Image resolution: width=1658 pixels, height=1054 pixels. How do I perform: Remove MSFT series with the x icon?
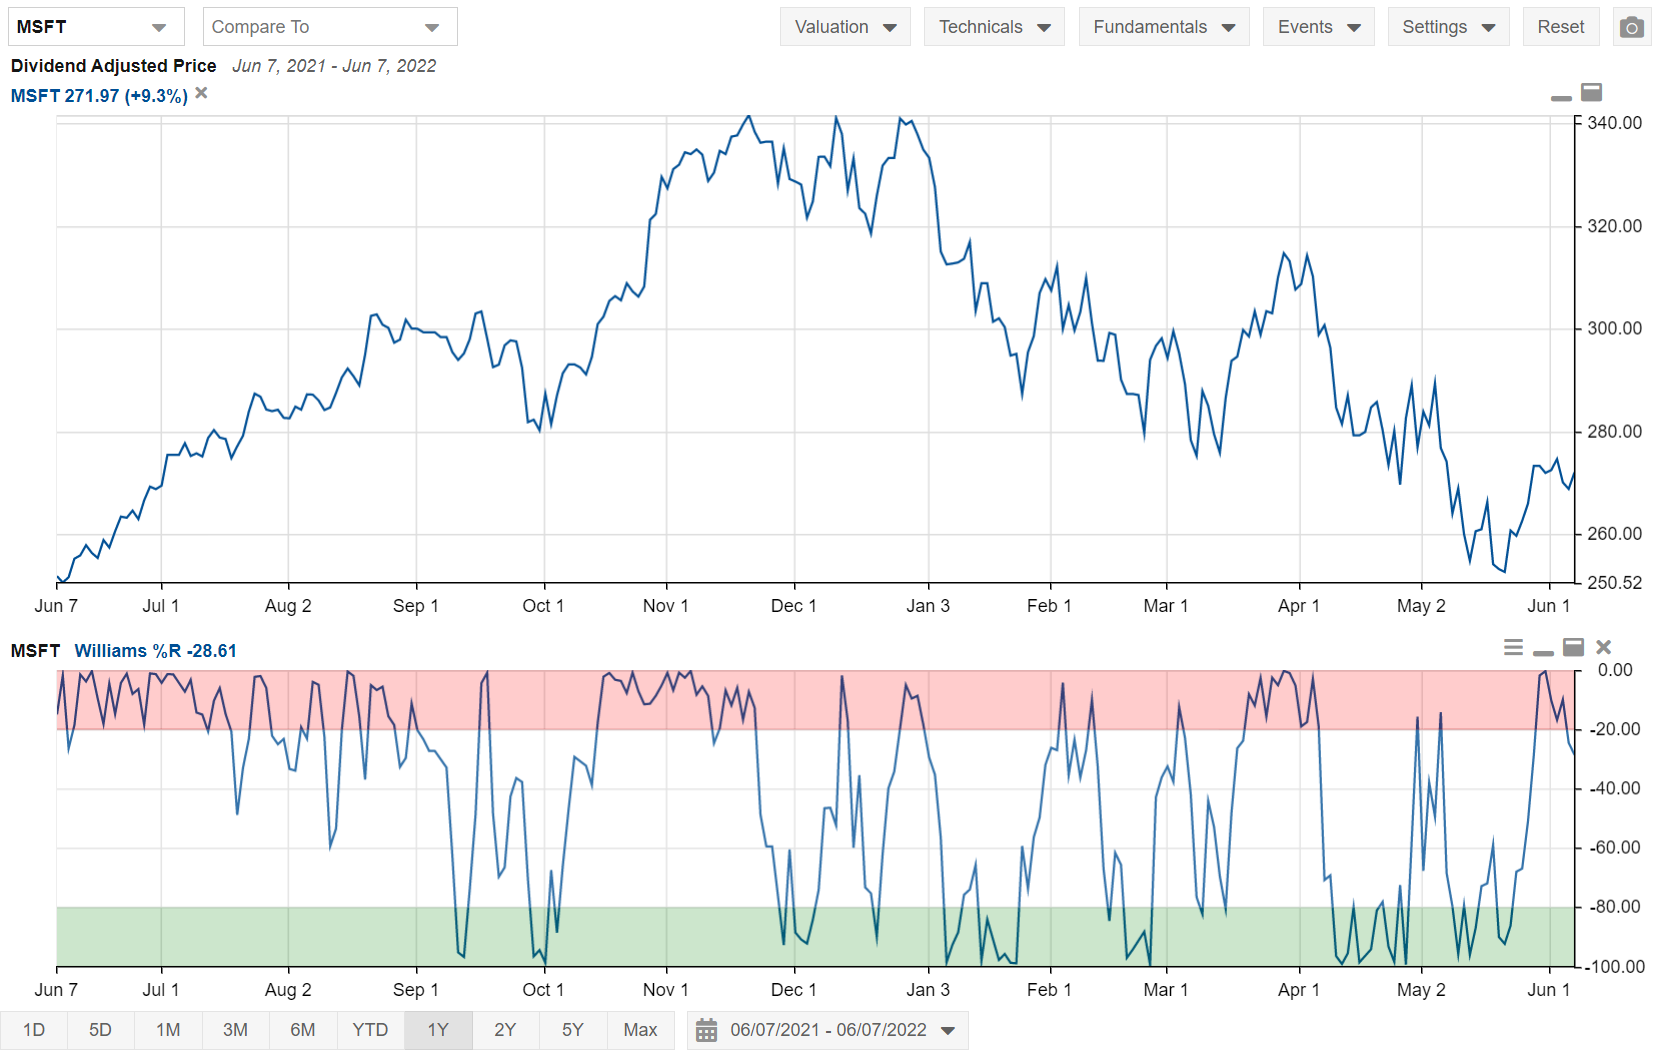(x=201, y=93)
